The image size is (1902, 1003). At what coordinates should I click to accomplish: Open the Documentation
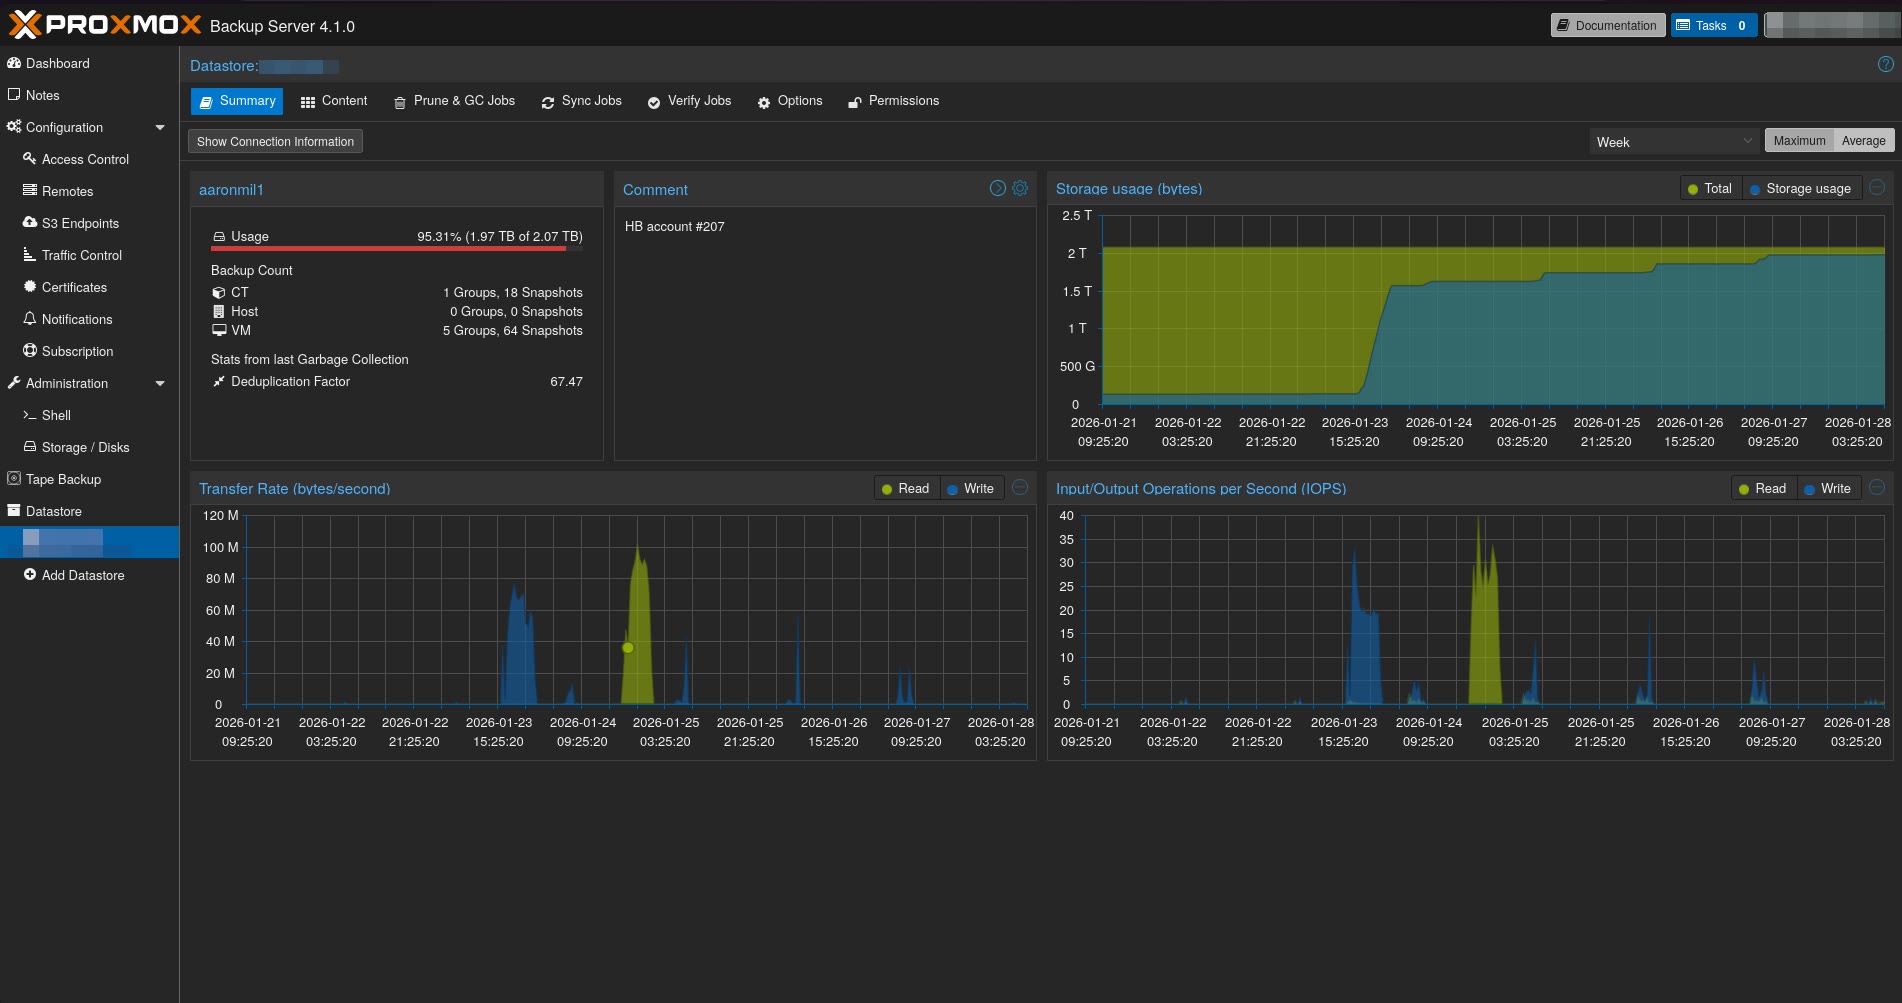pyautogui.click(x=1607, y=25)
